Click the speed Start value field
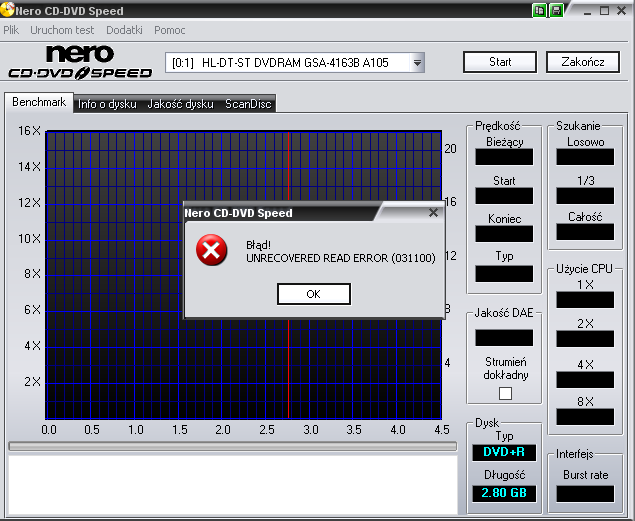 coord(504,196)
